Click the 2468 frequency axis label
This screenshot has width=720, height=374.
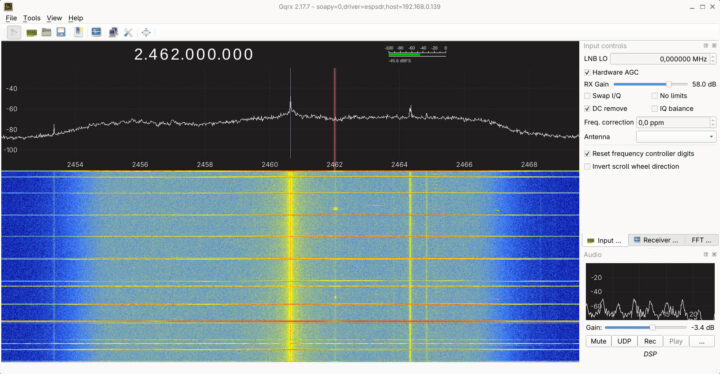(x=529, y=164)
